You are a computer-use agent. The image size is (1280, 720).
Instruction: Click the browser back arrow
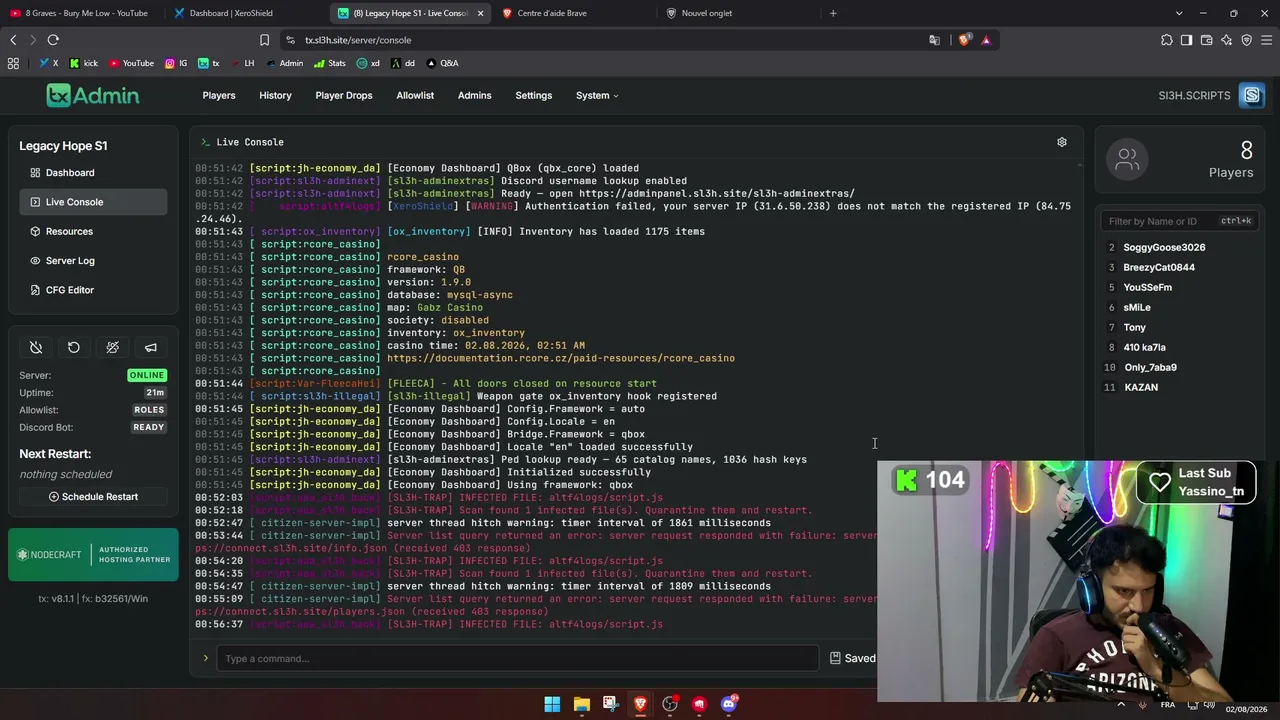click(13, 40)
